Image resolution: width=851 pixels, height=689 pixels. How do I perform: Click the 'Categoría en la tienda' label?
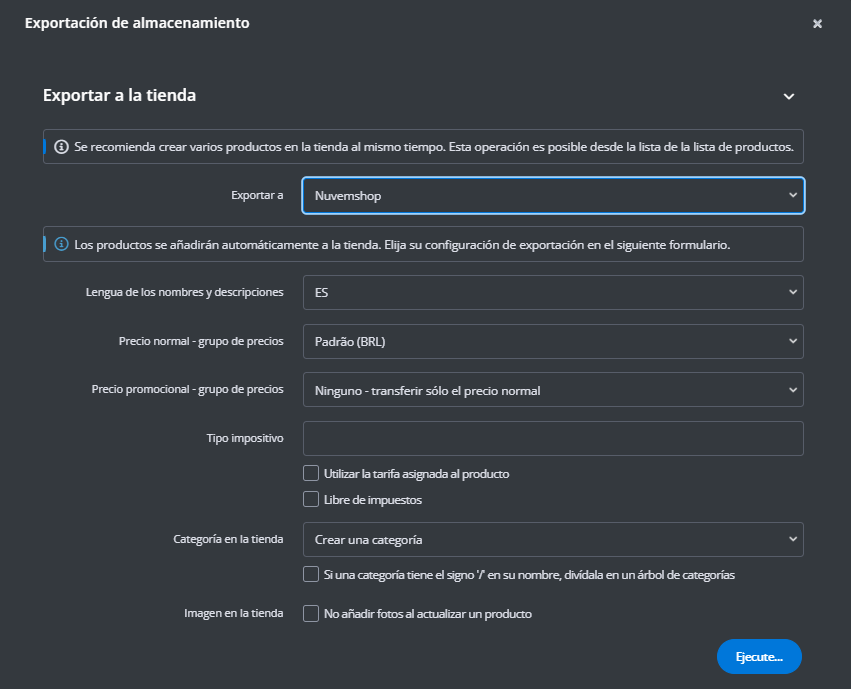tap(228, 540)
